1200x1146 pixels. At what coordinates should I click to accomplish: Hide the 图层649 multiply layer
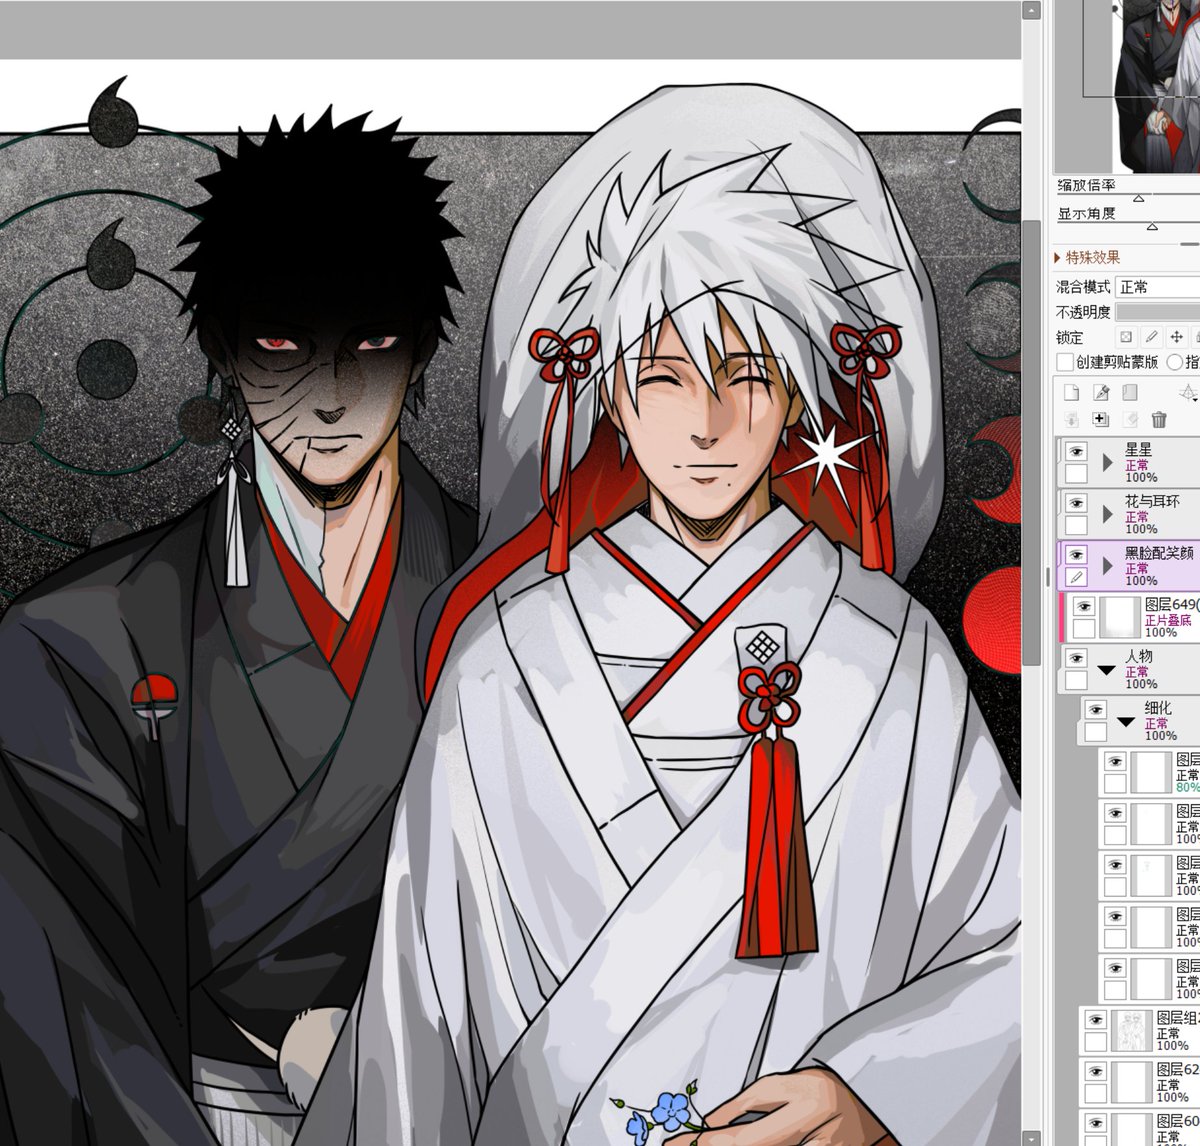point(1084,607)
